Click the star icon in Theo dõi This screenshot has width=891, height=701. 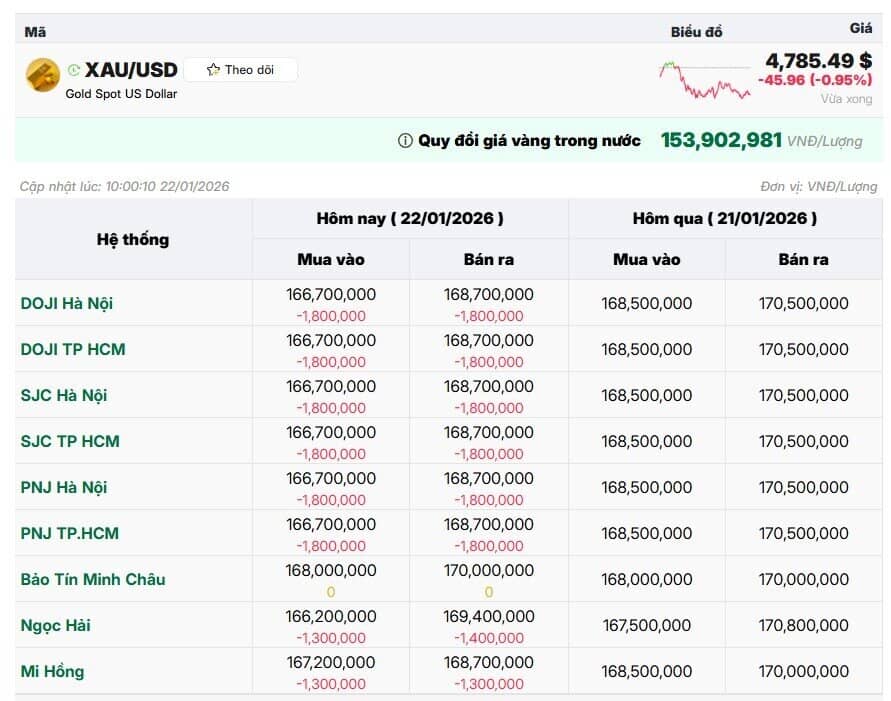coord(213,70)
